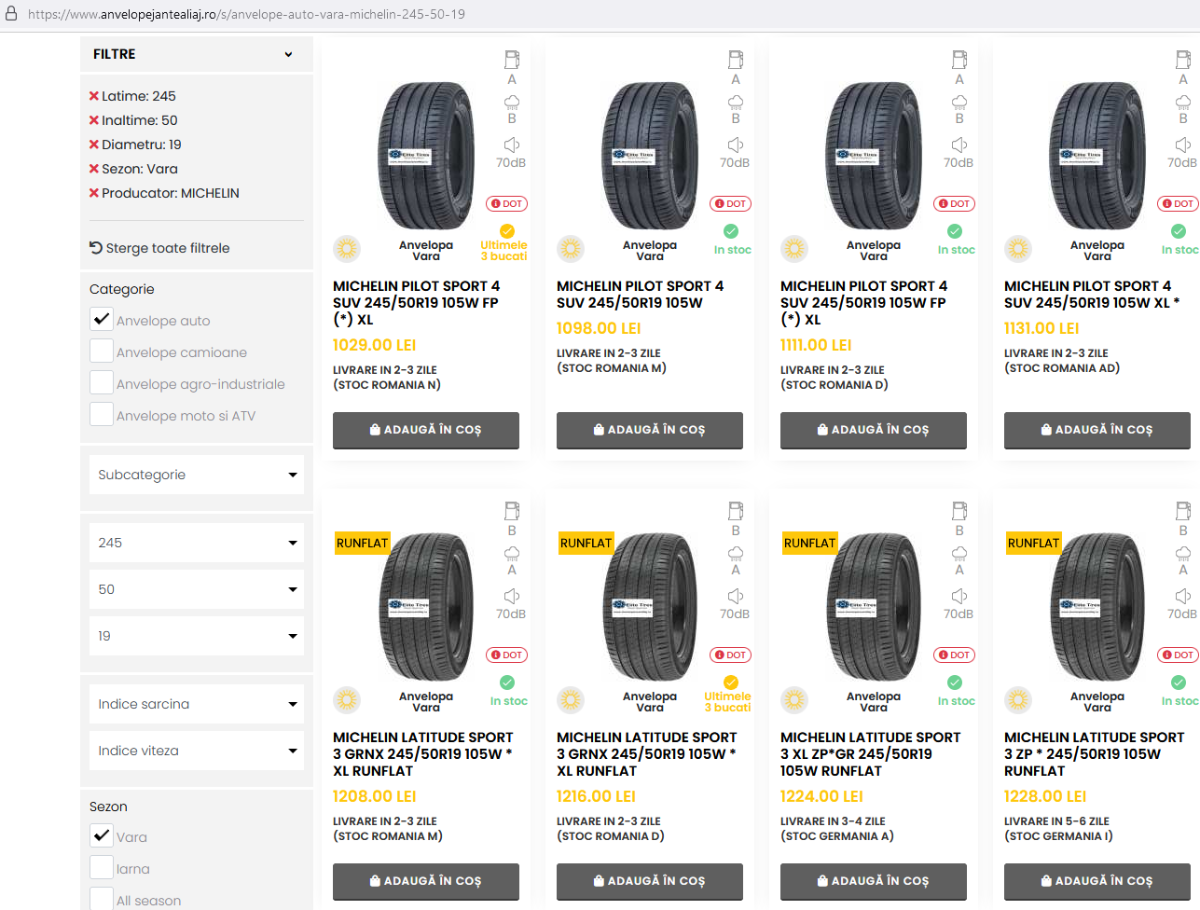Click the fuel efficiency icon on the 1029.00 LEI tire
The image size is (1200, 910).
(512, 59)
